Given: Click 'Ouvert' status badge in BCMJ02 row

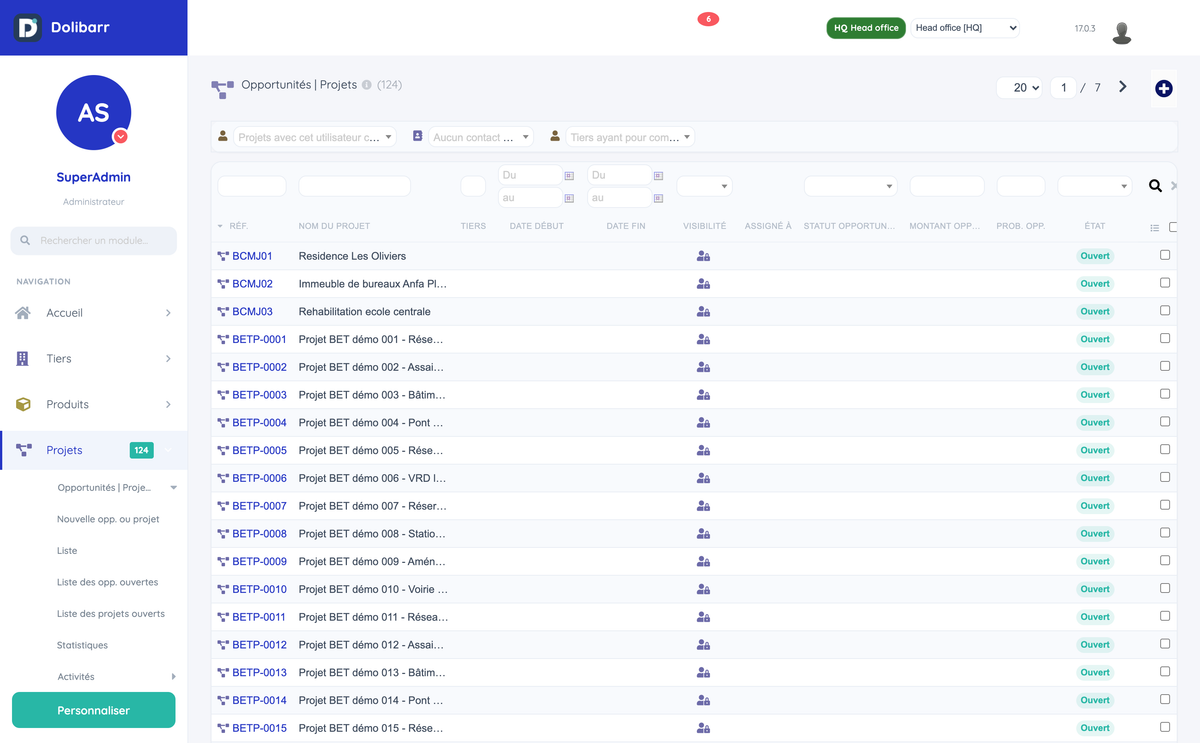Looking at the screenshot, I should pyautogui.click(x=1094, y=284).
